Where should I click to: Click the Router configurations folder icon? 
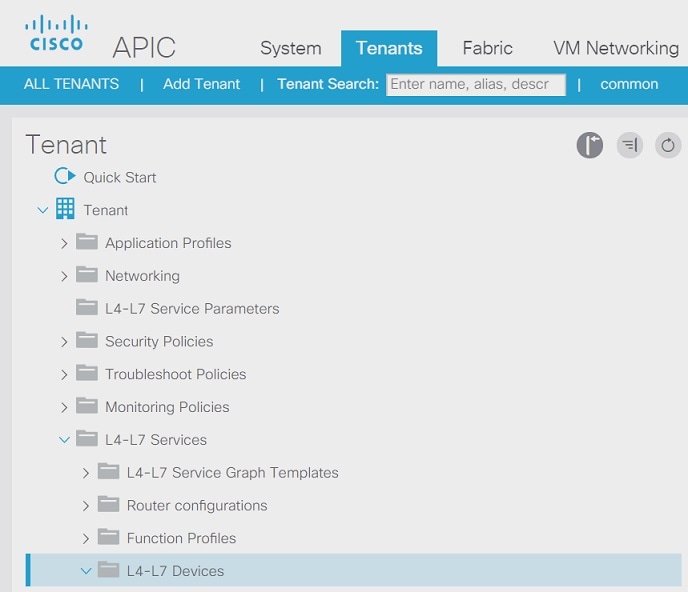pos(108,504)
